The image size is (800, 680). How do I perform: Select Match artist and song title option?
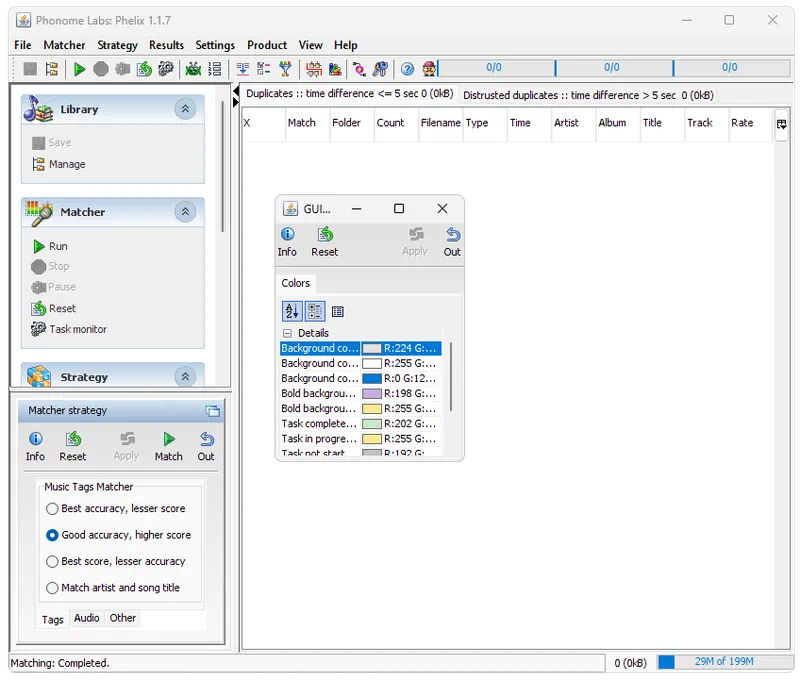coord(113,588)
